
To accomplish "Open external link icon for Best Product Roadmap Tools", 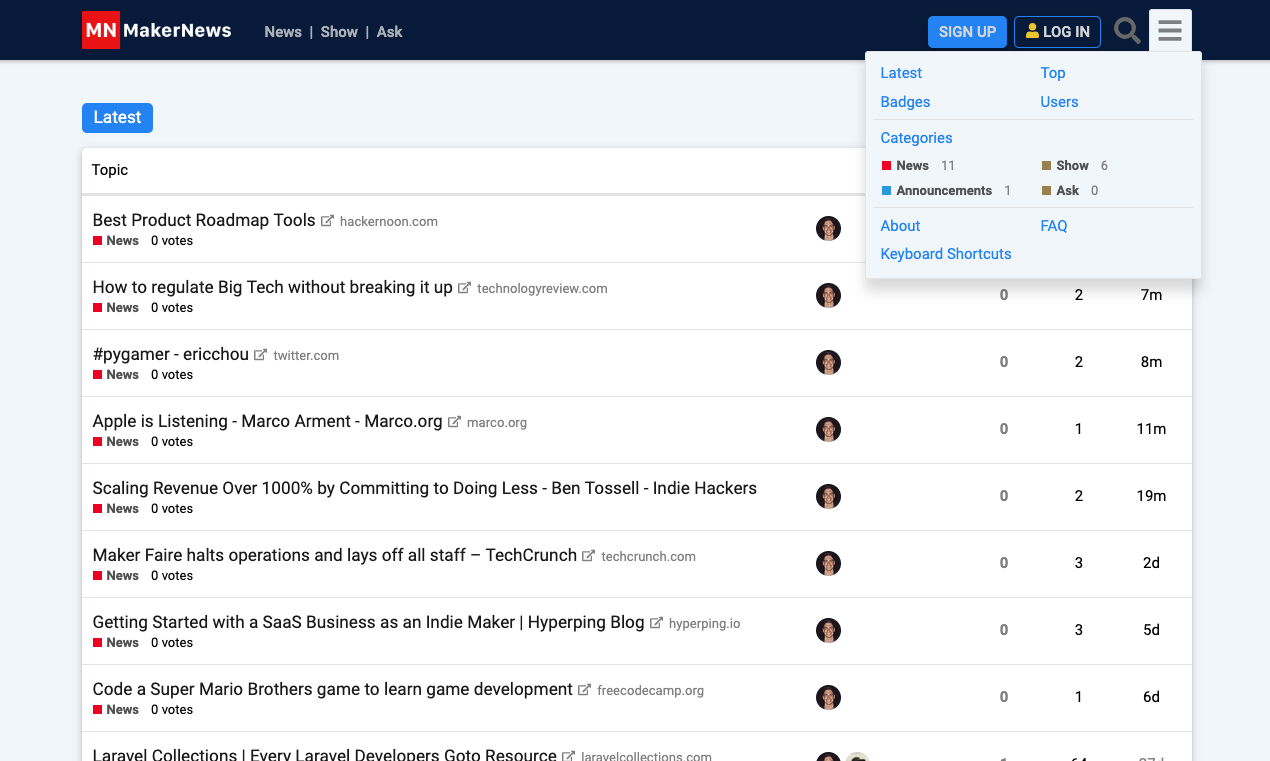I will [x=326, y=220].
